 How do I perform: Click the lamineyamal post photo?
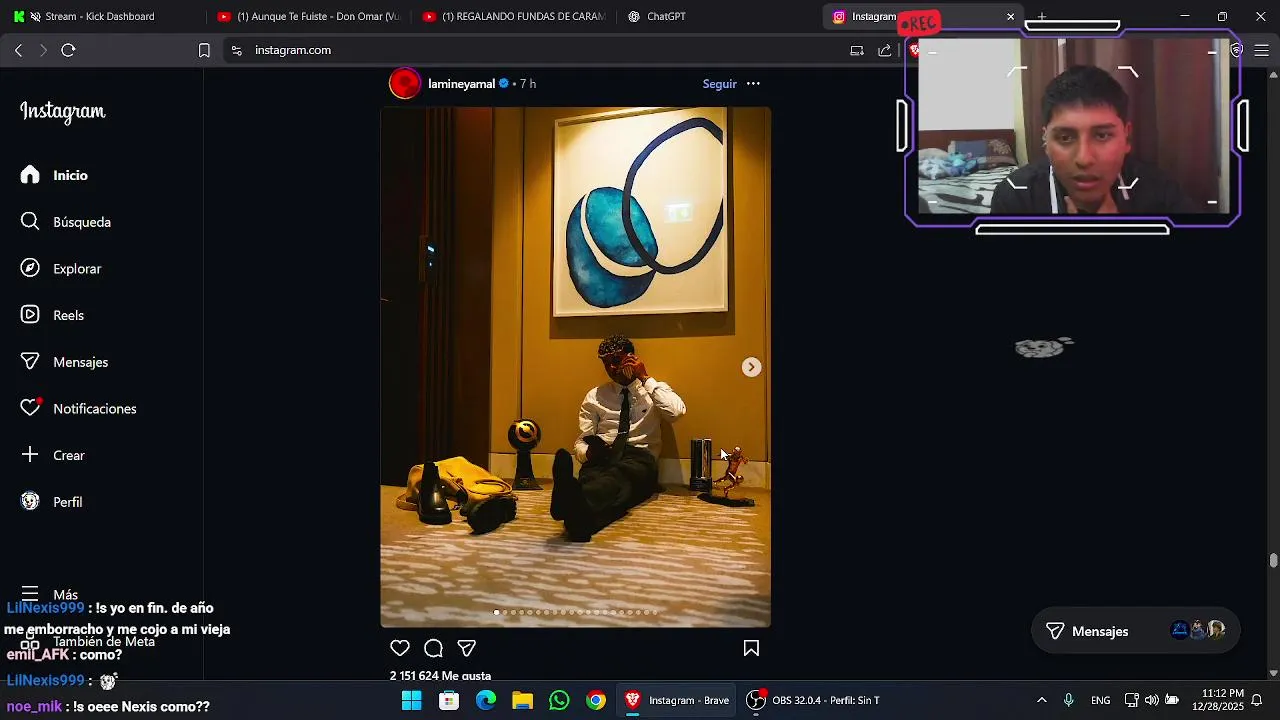click(575, 367)
